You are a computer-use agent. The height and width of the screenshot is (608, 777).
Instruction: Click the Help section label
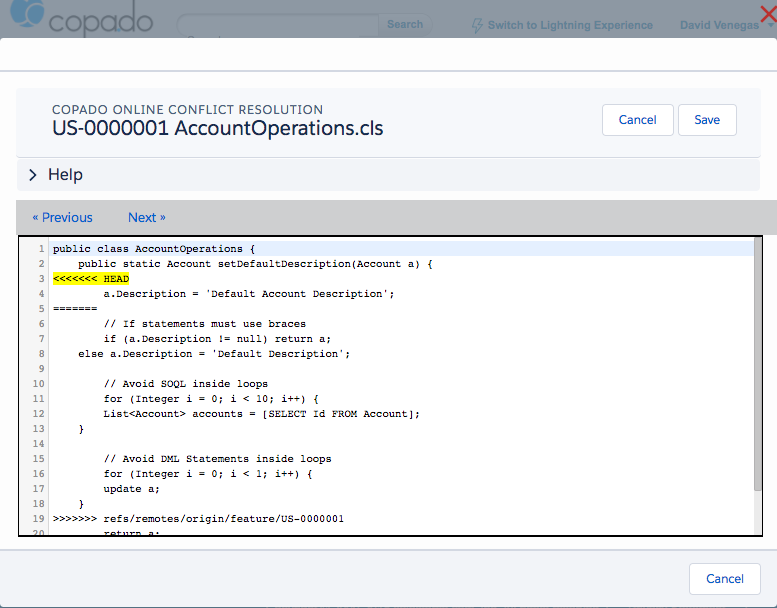[x=65, y=175]
